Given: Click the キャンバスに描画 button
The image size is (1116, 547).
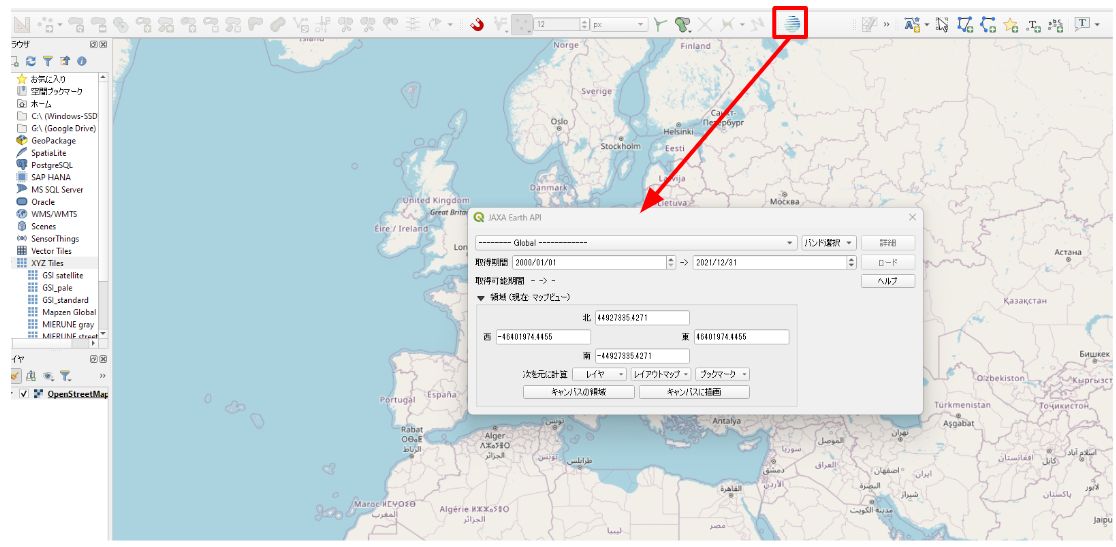Looking at the screenshot, I should (694, 392).
